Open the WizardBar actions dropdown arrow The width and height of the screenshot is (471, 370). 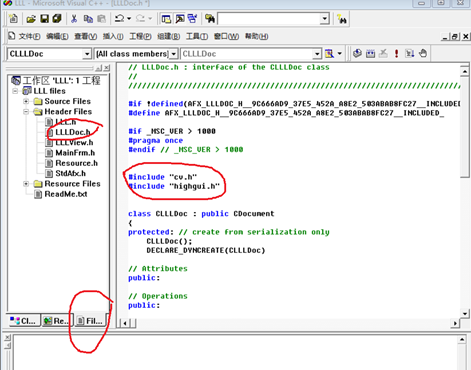point(340,53)
